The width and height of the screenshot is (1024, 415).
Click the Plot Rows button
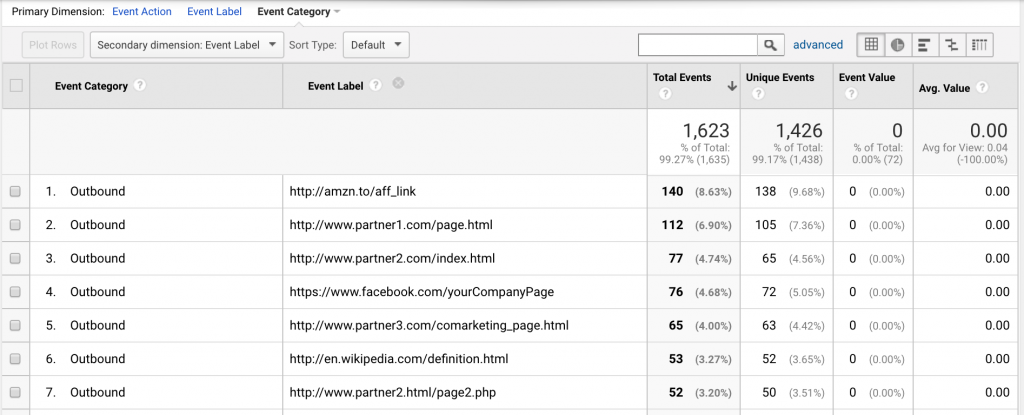[53, 45]
